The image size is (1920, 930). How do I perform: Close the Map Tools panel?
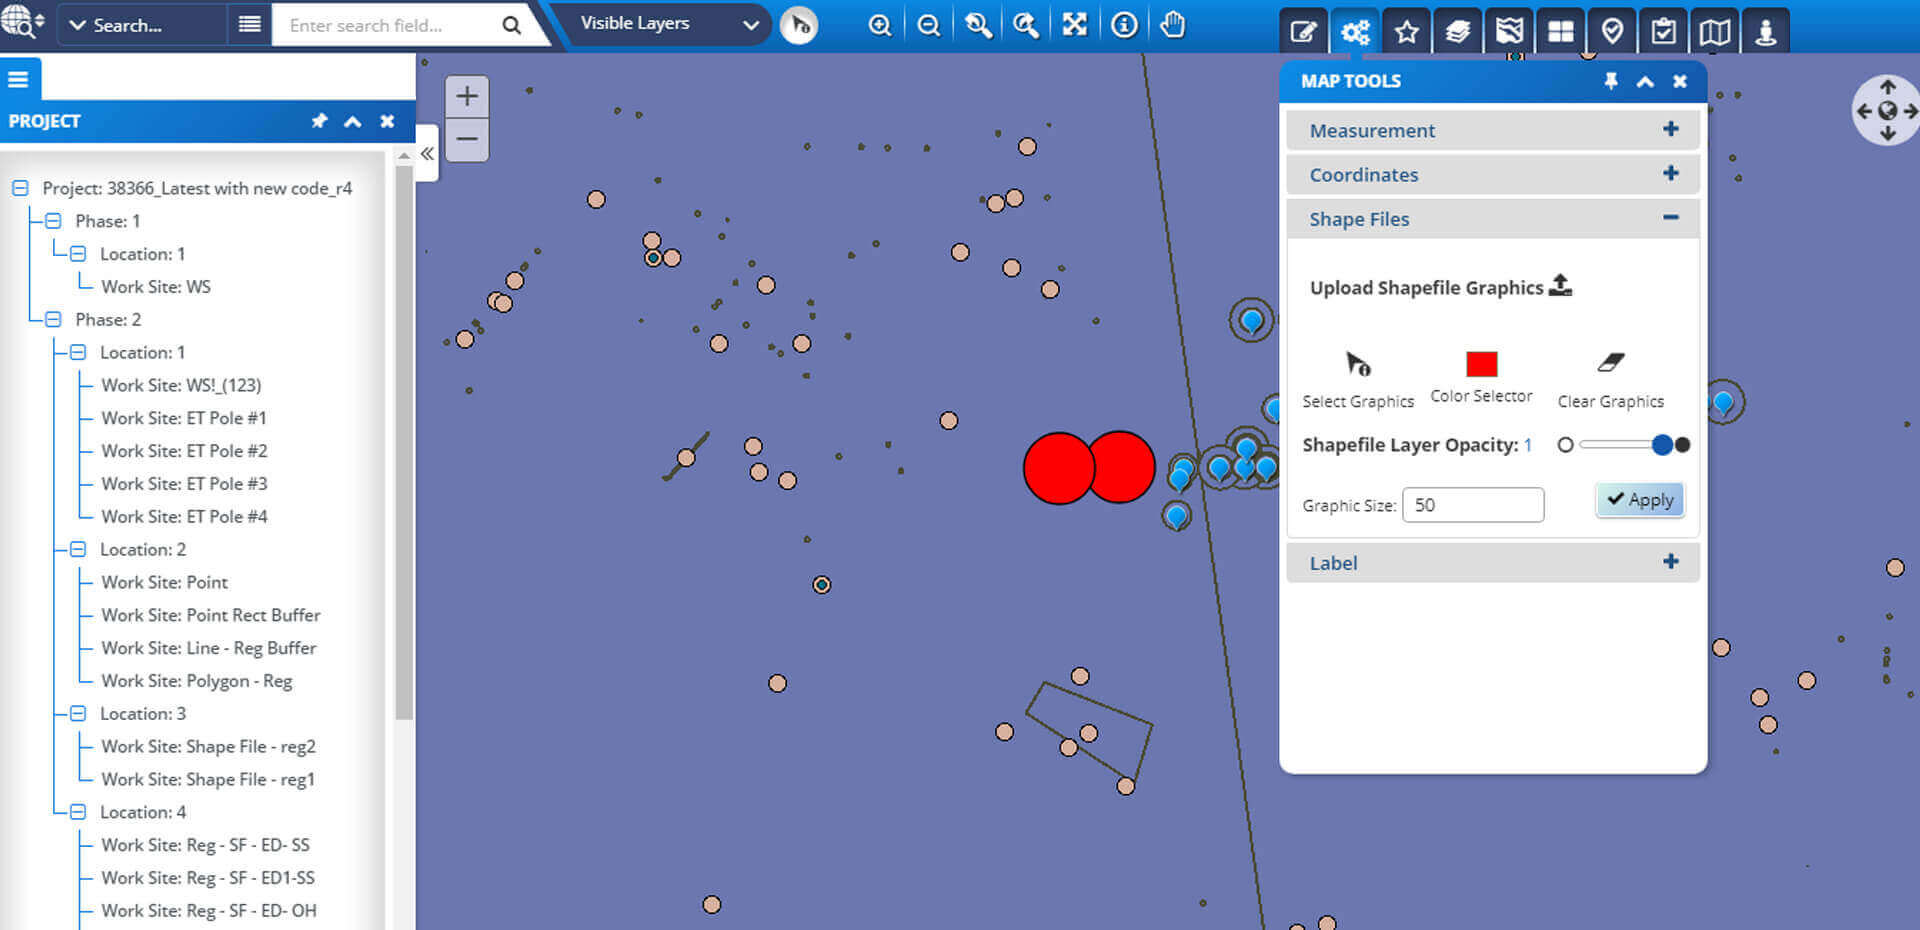[x=1680, y=81]
